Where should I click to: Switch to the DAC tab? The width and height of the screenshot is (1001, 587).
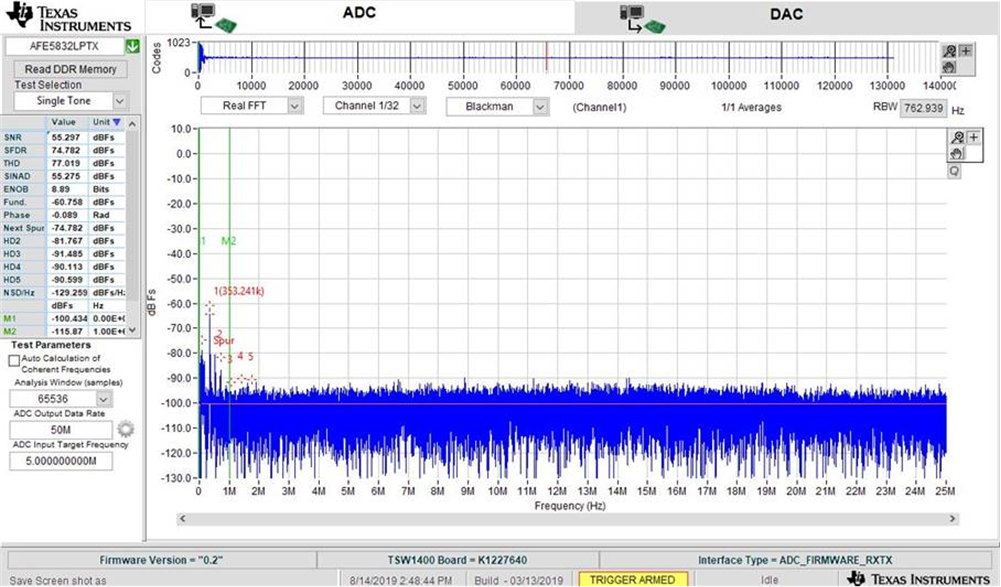(785, 15)
